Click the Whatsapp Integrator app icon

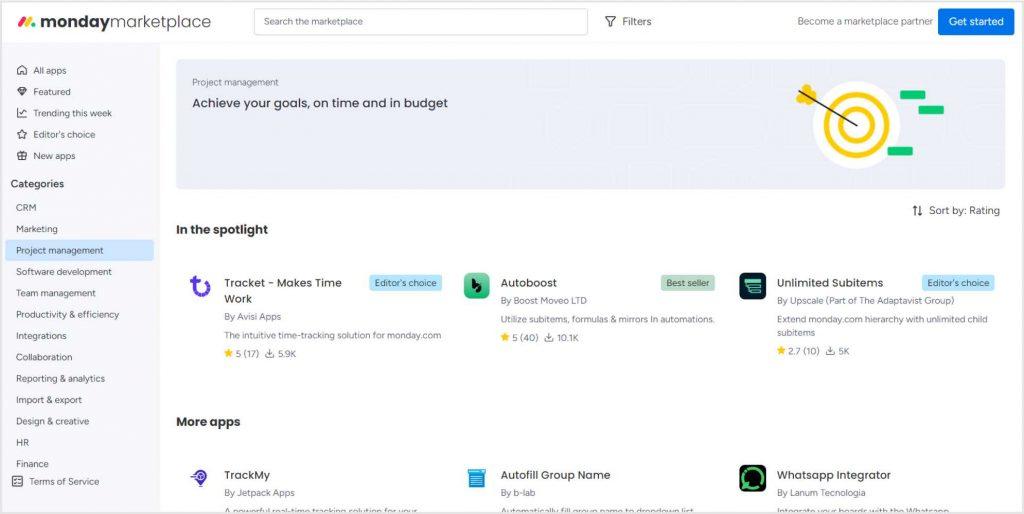click(752, 478)
